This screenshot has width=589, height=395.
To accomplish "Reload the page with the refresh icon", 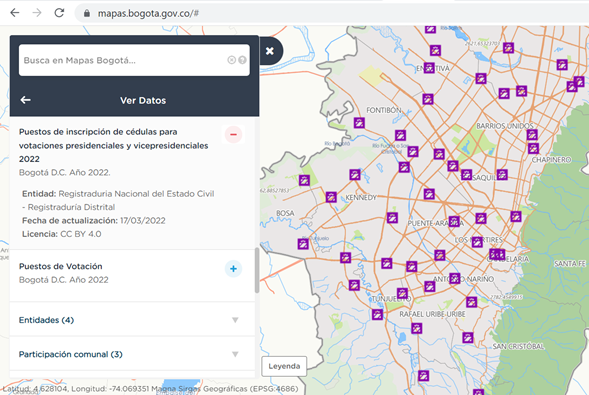I will tap(59, 13).
